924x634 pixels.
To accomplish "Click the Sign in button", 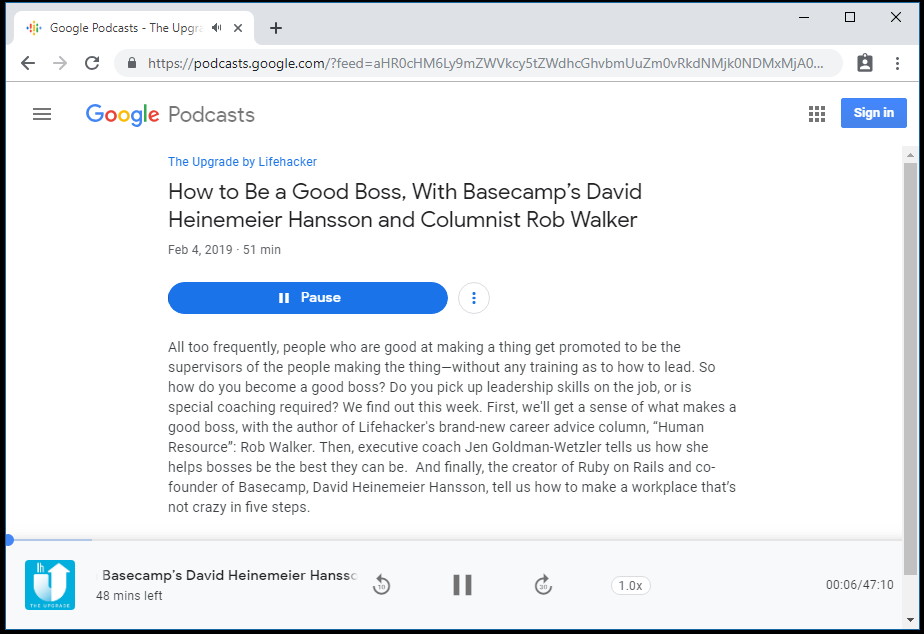I will pyautogui.click(x=873, y=113).
